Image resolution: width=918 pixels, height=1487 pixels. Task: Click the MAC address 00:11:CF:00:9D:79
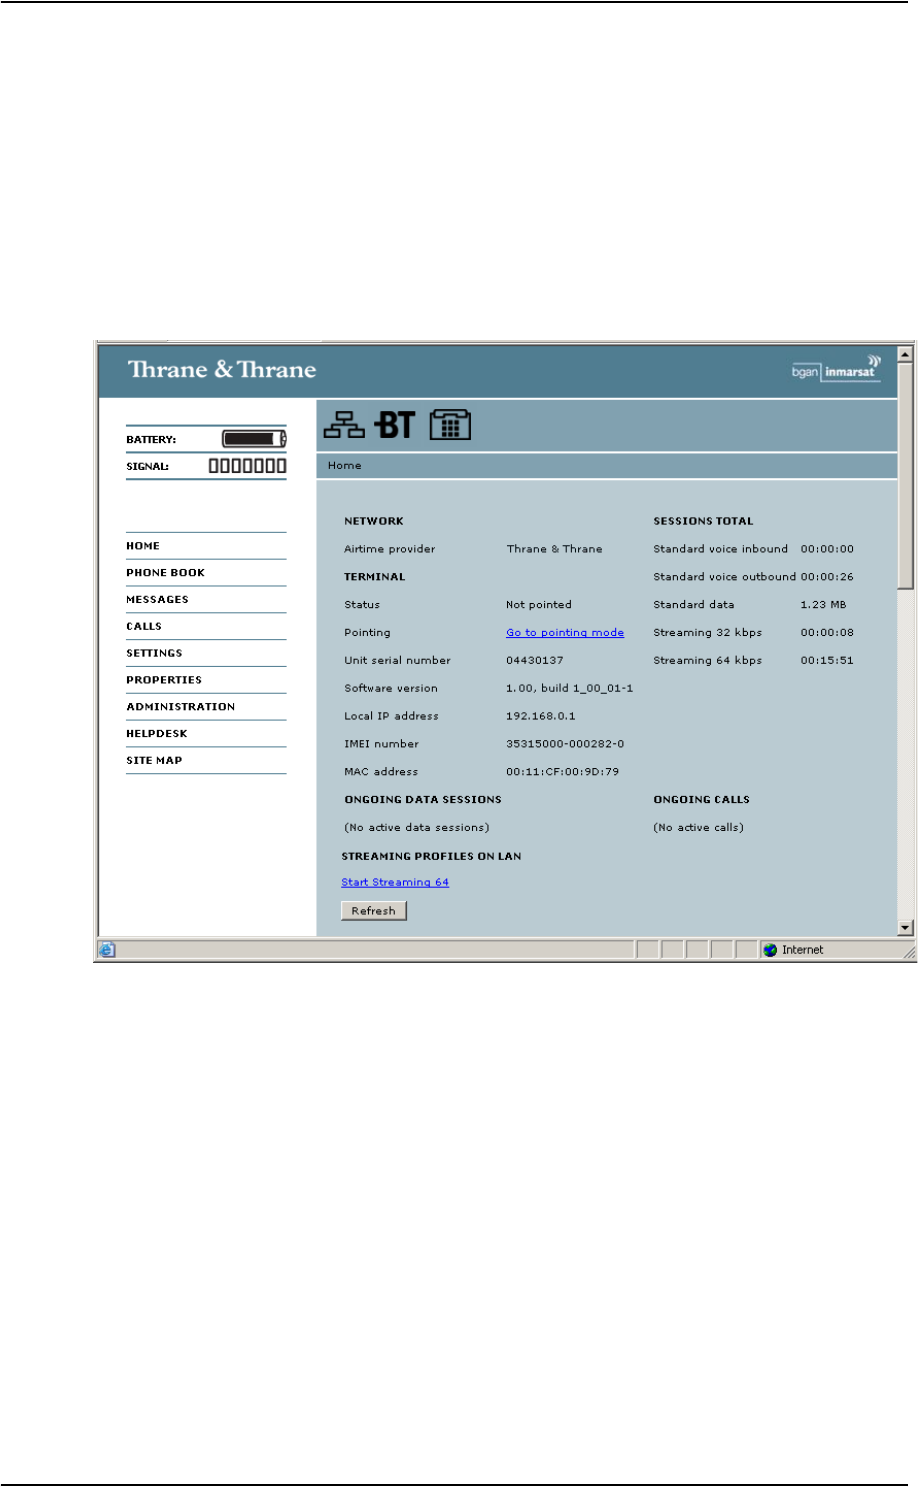563,772
